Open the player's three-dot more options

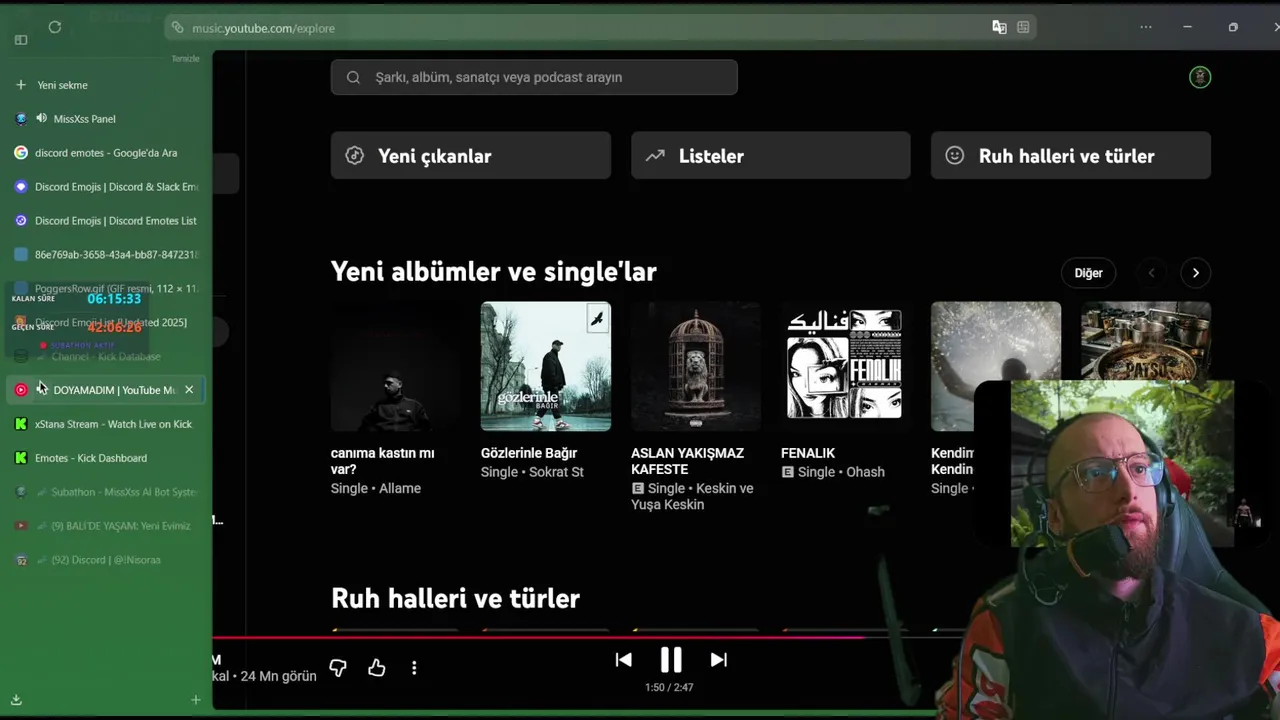[x=414, y=667]
